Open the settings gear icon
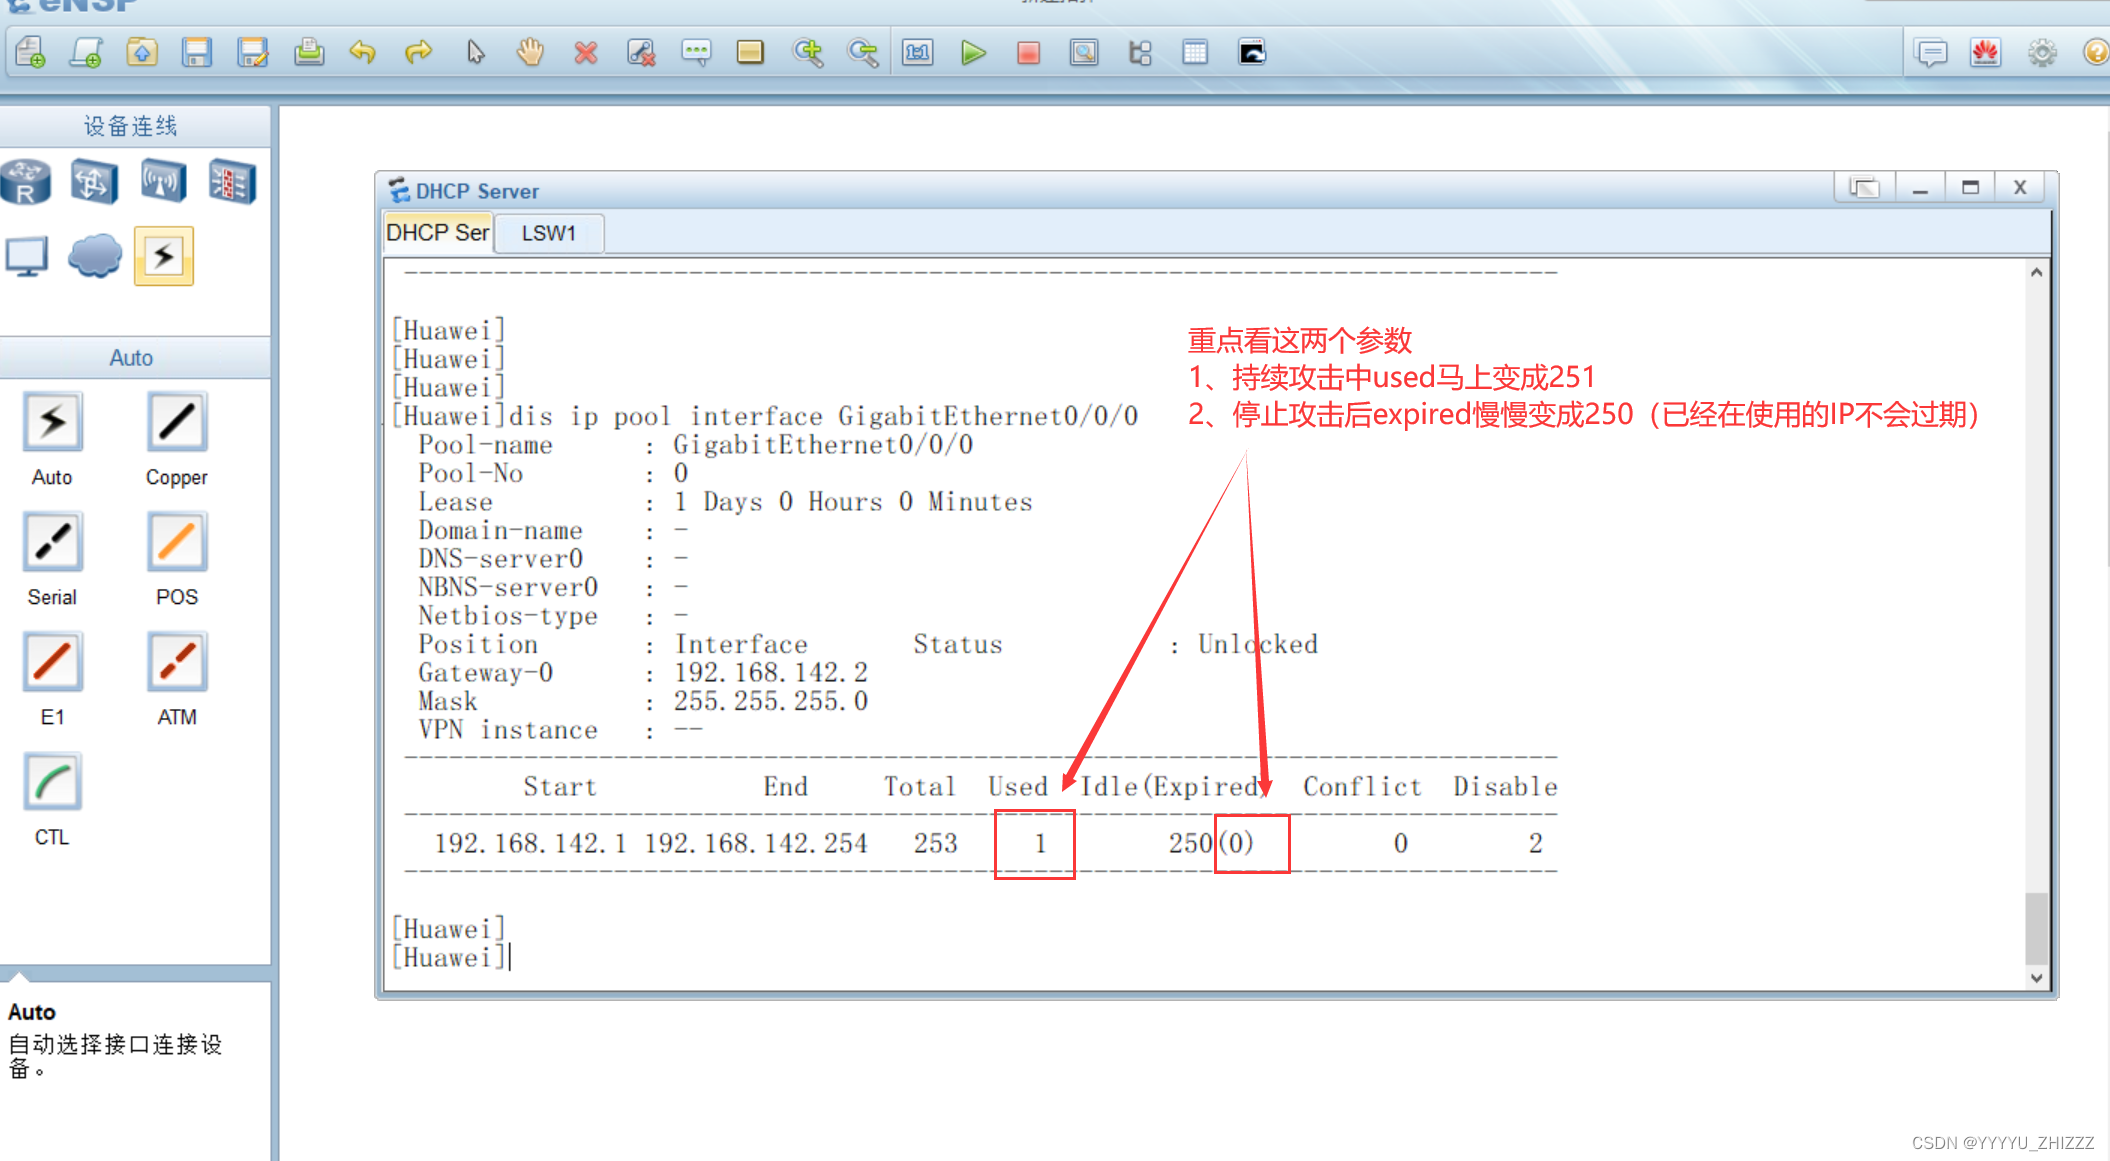This screenshot has width=2110, height=1161. tap(2041, 52)
